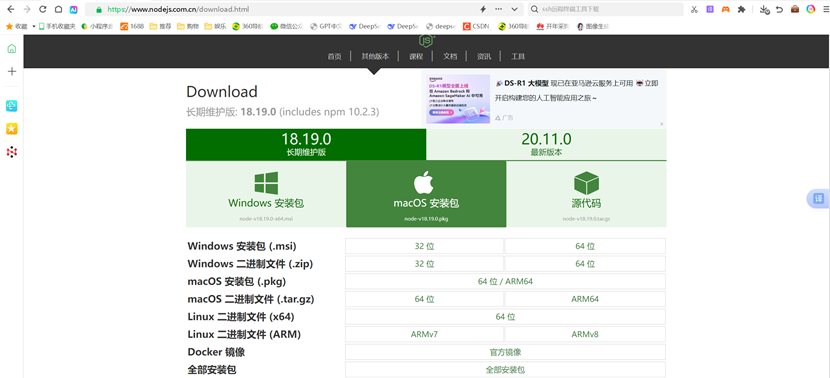This screenshot has width=830, height=378.
Task: Download the Windows 安装包 tile
Action: 266,194
